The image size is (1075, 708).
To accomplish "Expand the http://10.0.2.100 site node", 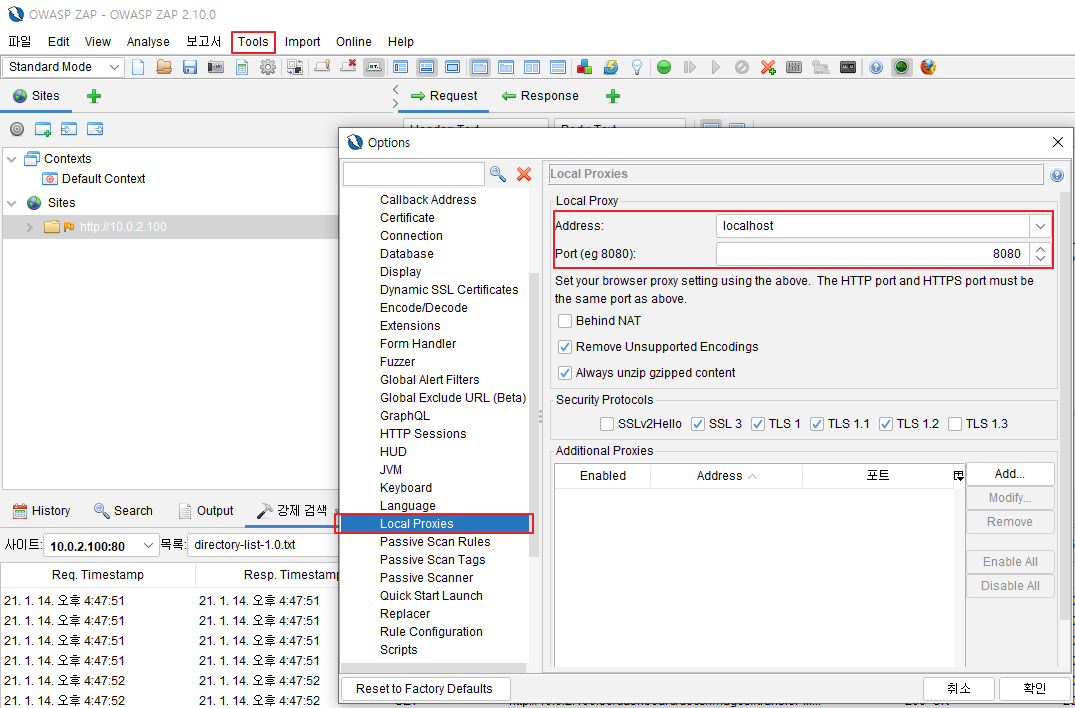I will [29, 227].
